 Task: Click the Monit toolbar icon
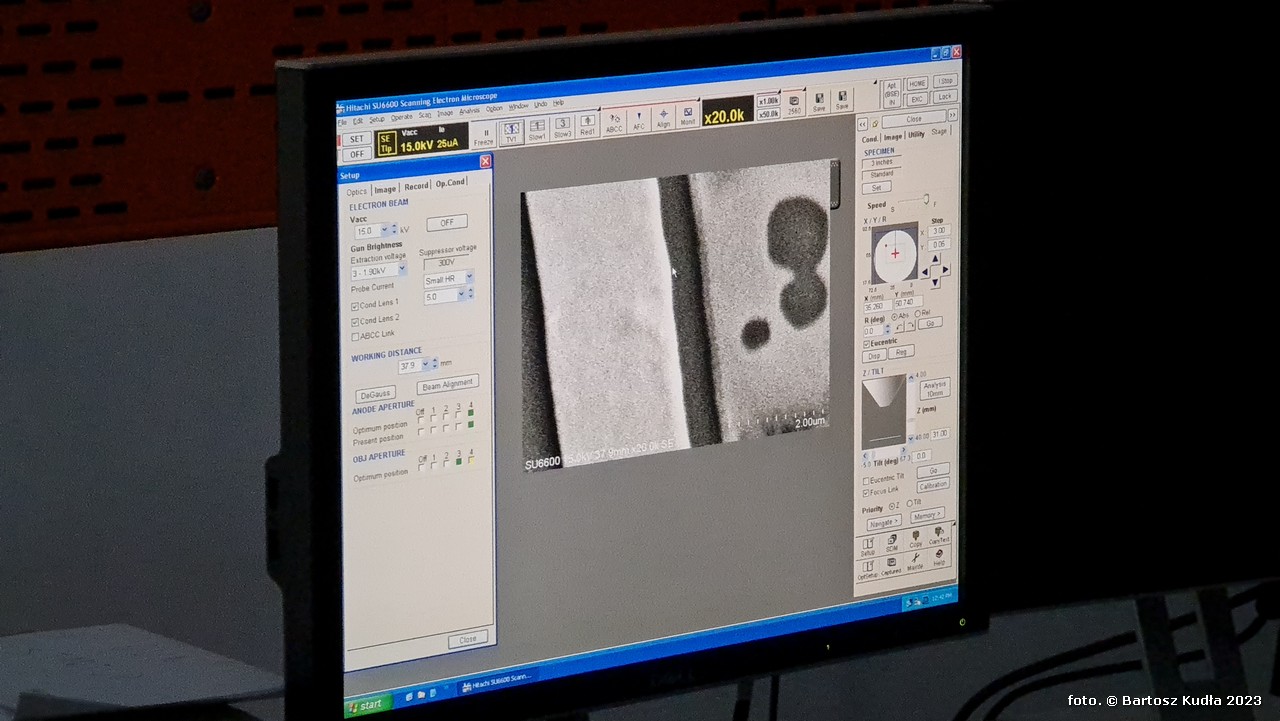(x=687, y=114)
